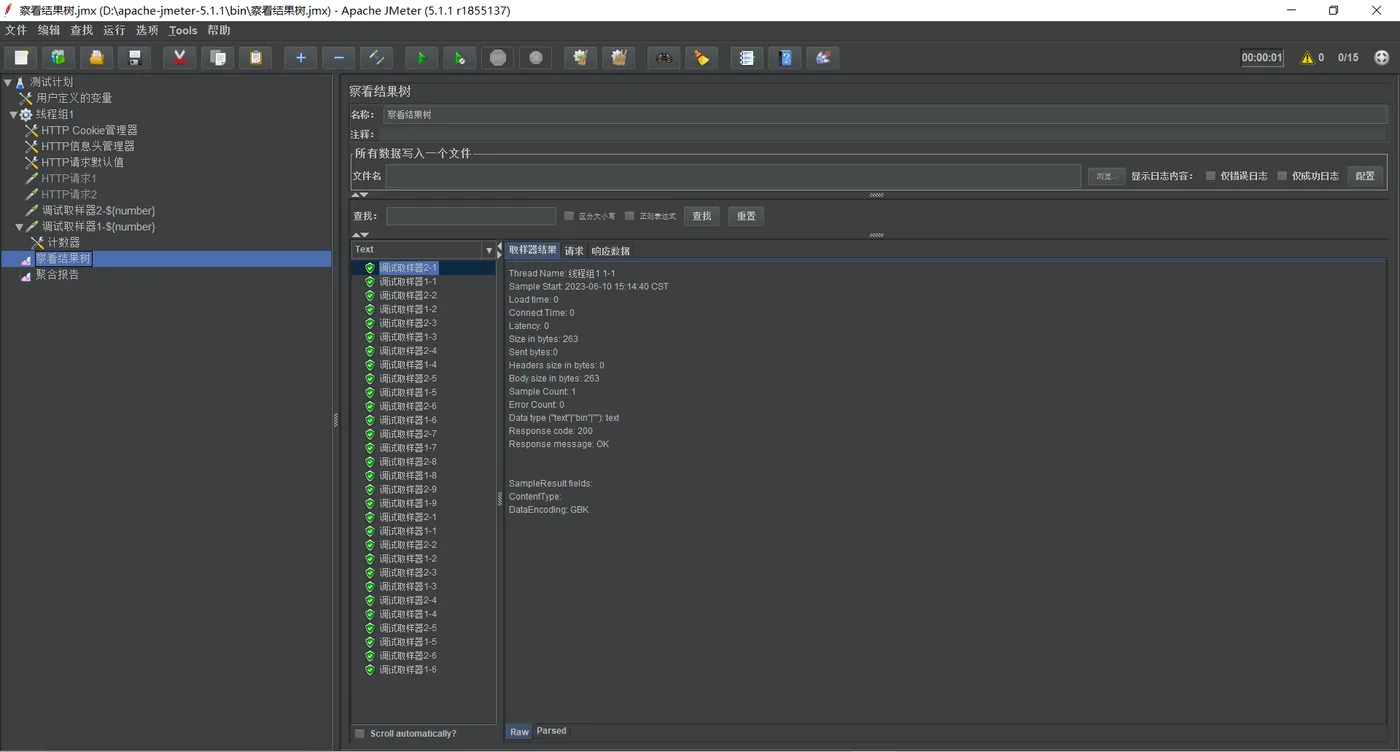The width and height of the screenshot is (1400, 752).
Task: Click the Clear results broom-gear icon
Action: [x=580, y=58]
